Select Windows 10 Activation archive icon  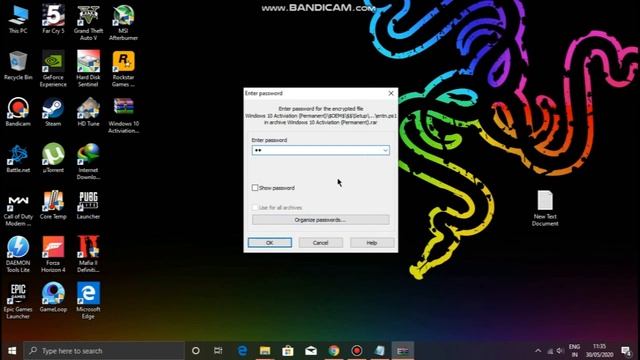[x=123, y=116]
